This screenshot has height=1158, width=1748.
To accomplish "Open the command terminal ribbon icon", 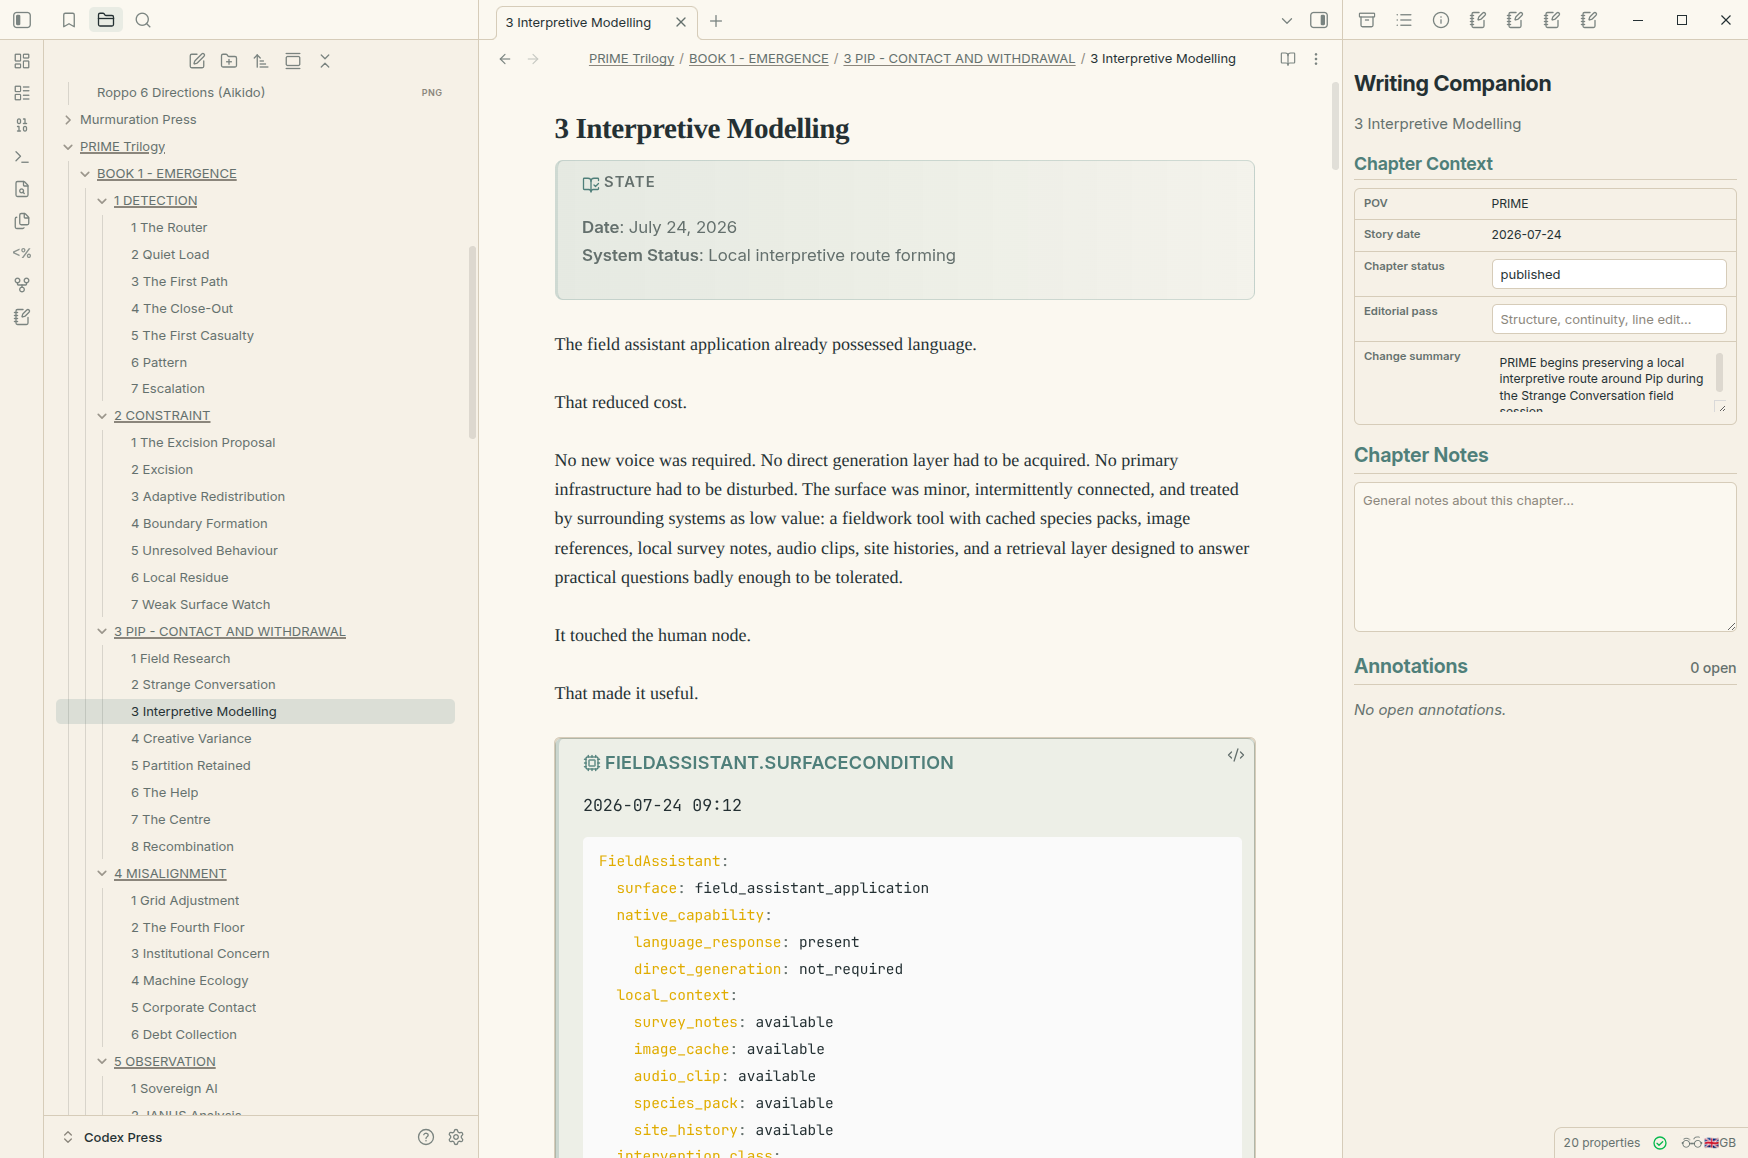I will point(22,157).
